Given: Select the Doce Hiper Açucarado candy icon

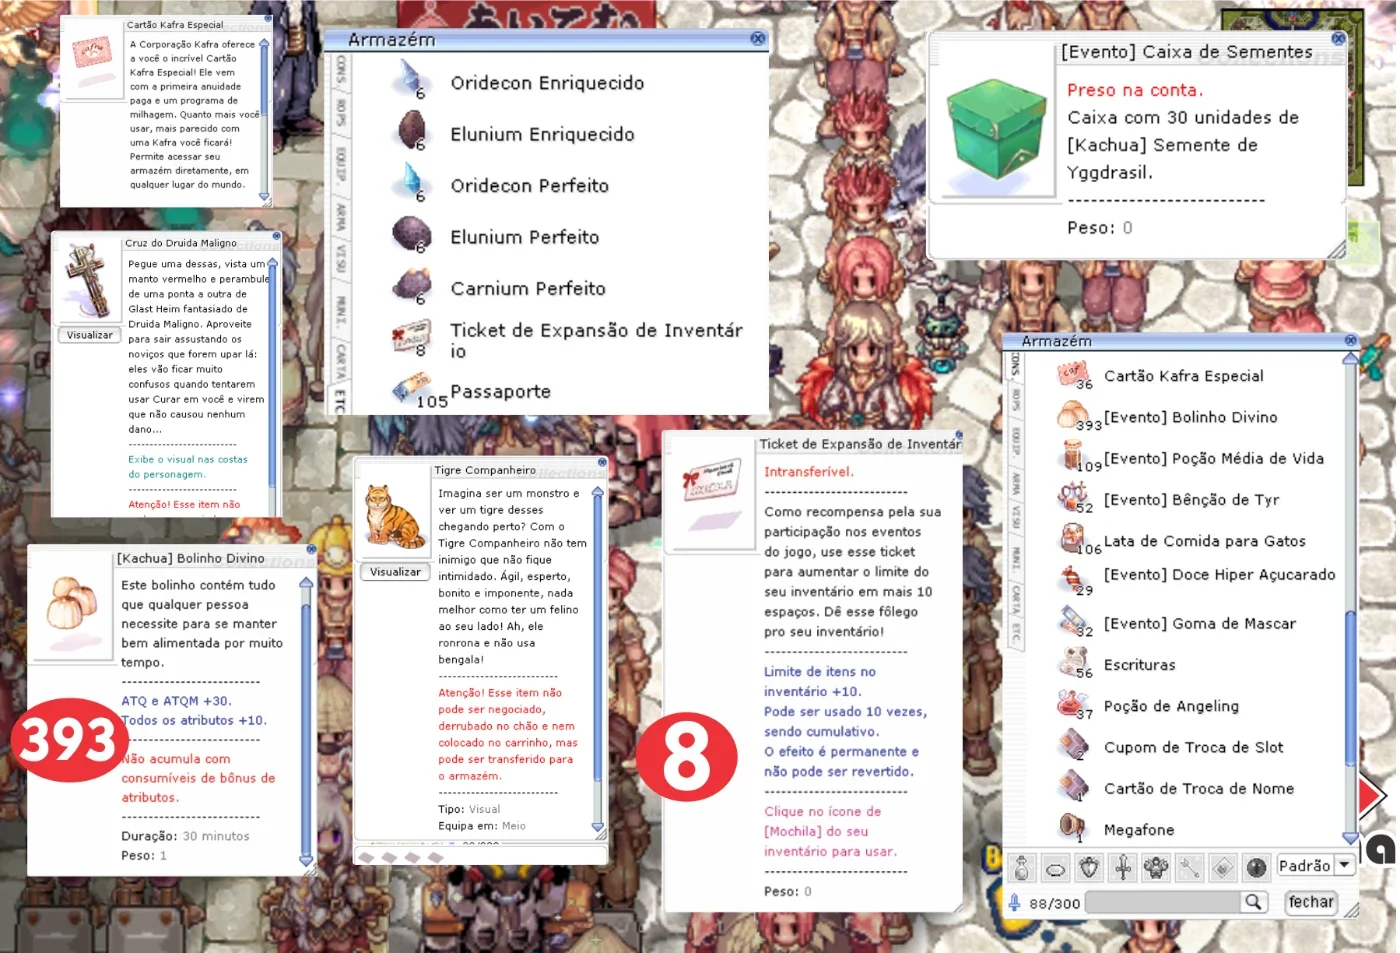Looking at the screenshot, I should pyautogui.click(x=1073, y=579).
